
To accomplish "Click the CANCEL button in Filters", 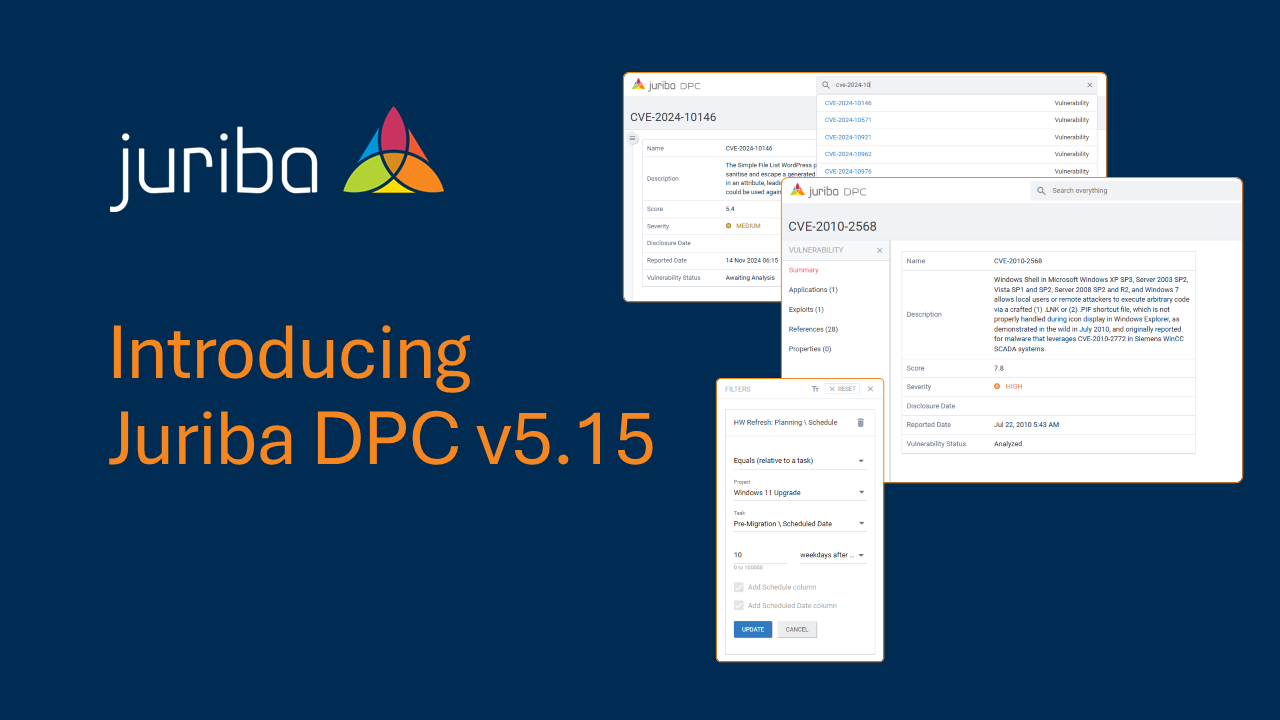I will click(797, 629).
